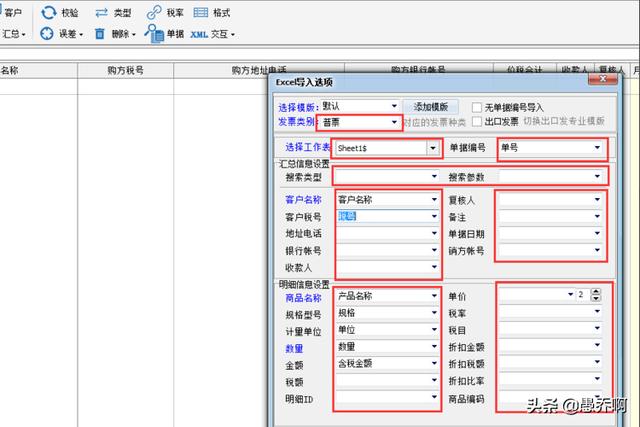Image resolution: width=640 pixels, height=427 pixels.
Task: Tick the 出口发票 checkbox
Action: (x=475, y=121)
